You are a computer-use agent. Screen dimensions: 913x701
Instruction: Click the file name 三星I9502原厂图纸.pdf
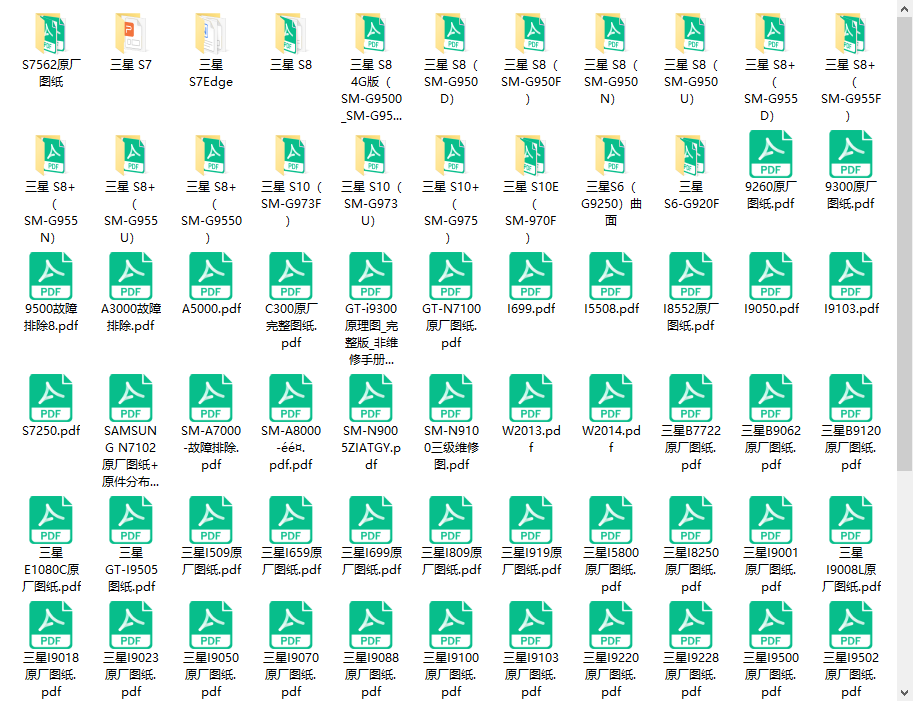point(851,675)
